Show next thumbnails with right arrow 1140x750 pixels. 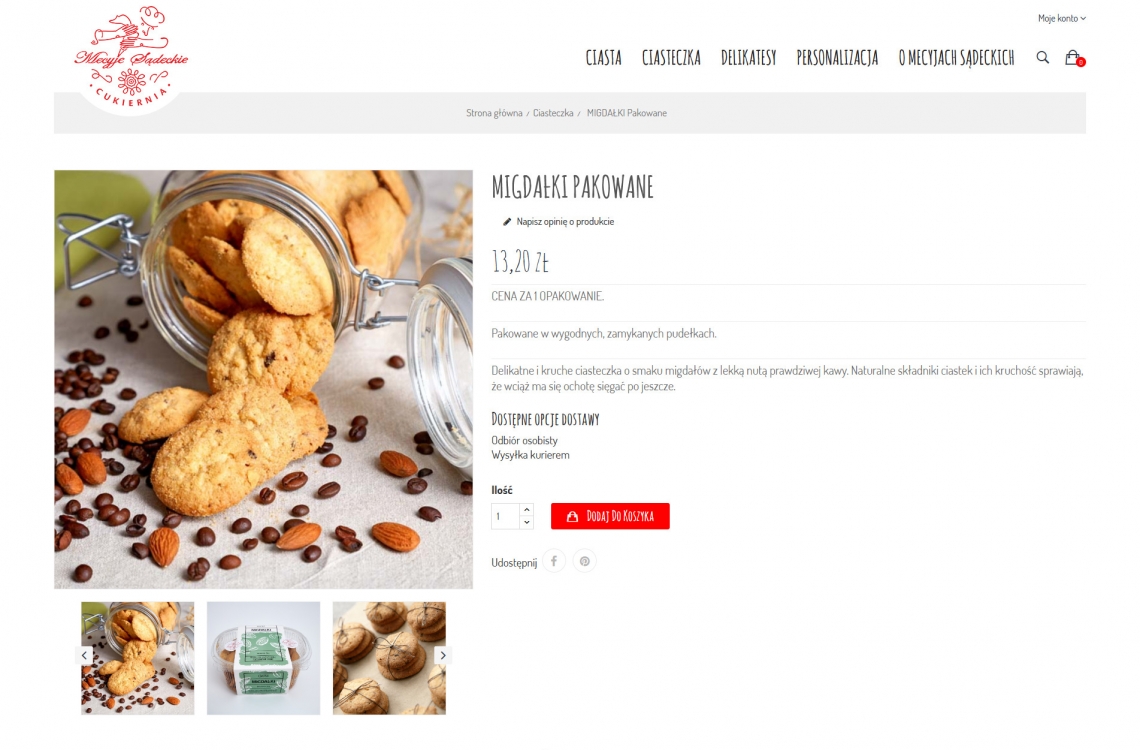[x=443, y=655]
